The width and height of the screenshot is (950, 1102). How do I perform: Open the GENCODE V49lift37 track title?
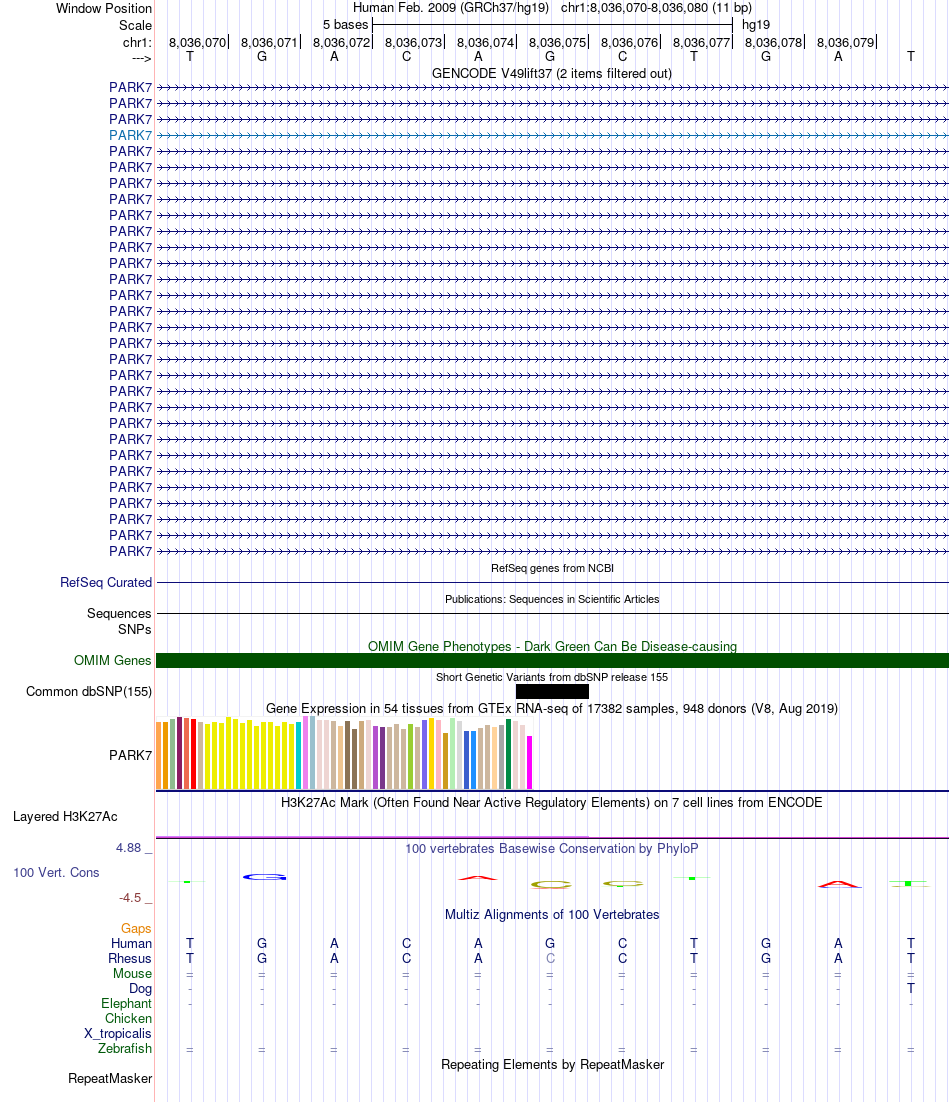coord(552,73)
